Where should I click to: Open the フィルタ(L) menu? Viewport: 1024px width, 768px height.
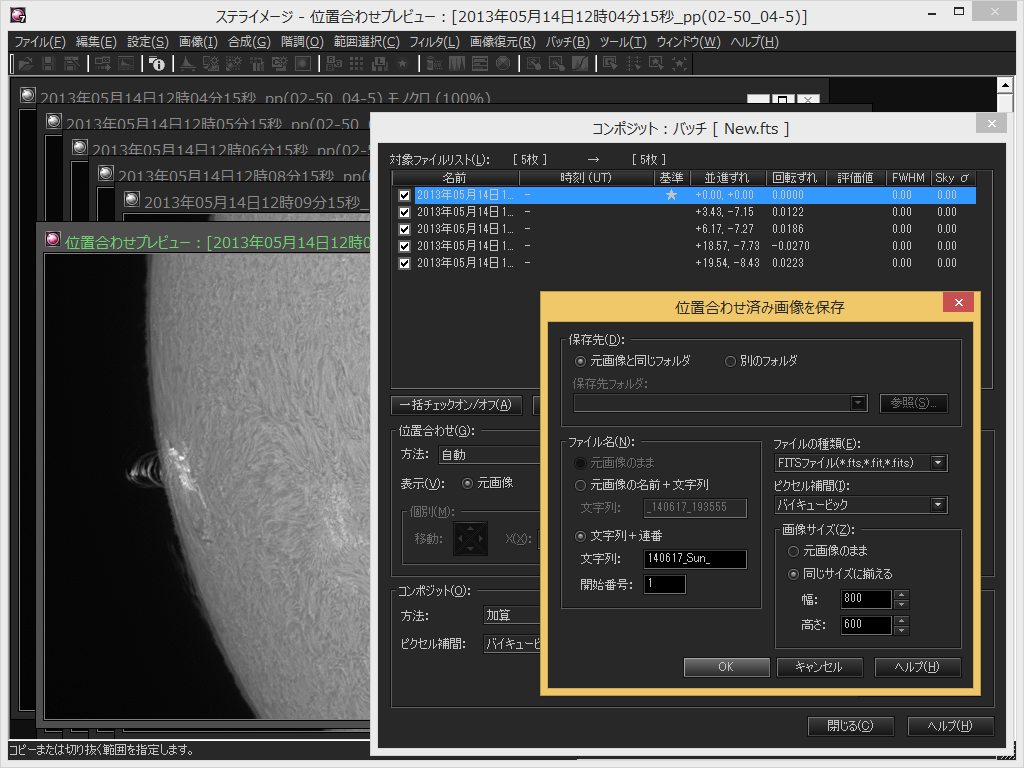434,42
